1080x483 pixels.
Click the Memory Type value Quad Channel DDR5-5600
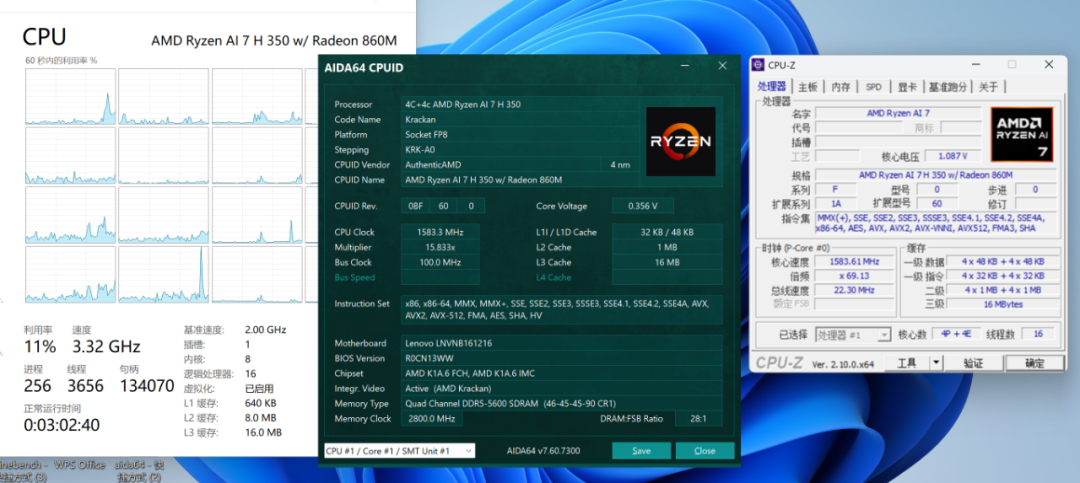tap(562, 404)
